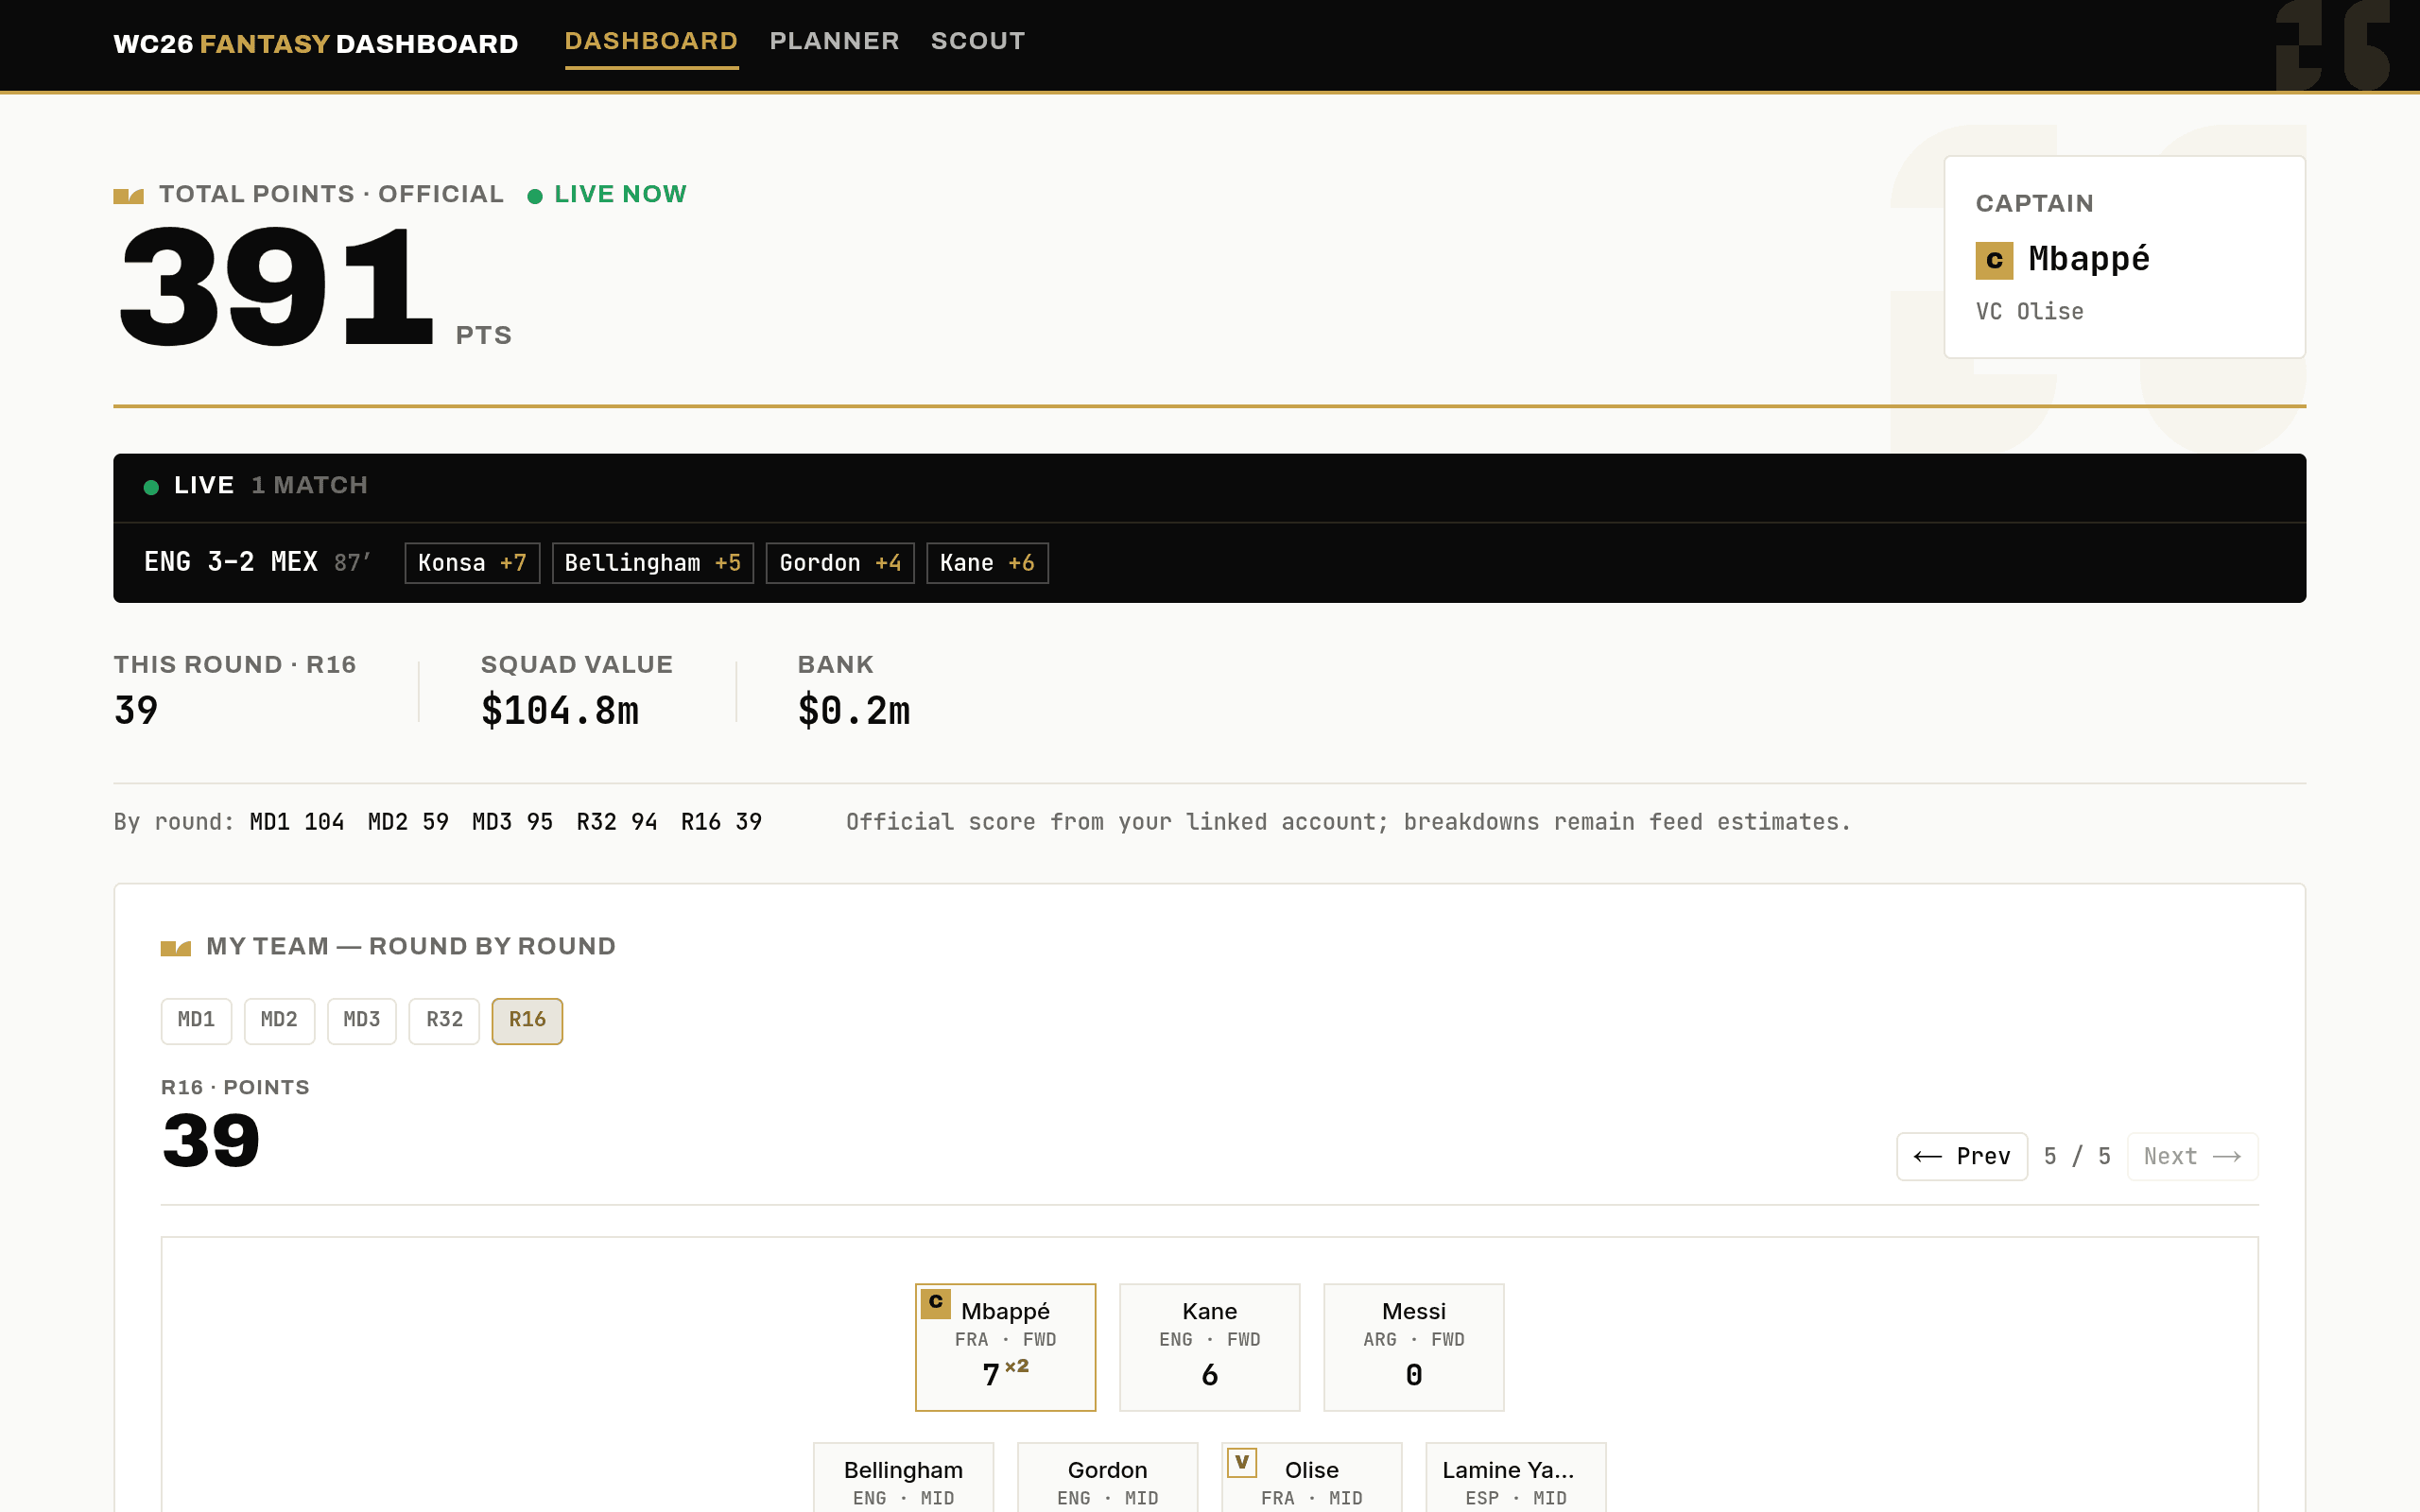2420x1512 pixels.
Task: Click the C badge in Captain panel
Action: (1994, 260)
